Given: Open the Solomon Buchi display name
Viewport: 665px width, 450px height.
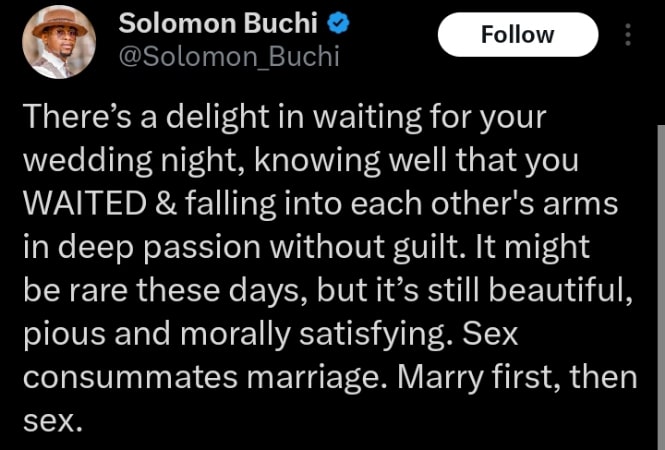Looking at the screenshot, I should (x=199, y=22).
